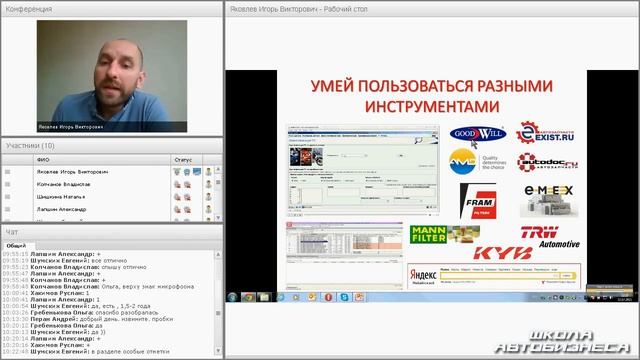This screenshot has height=360, width=640.
Task: Click the Яндекс logo on the slide
Action: [x=423, y=274]
